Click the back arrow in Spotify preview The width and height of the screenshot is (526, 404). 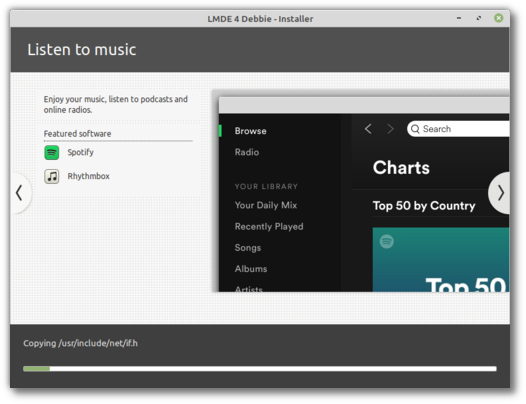coord(368,129)
